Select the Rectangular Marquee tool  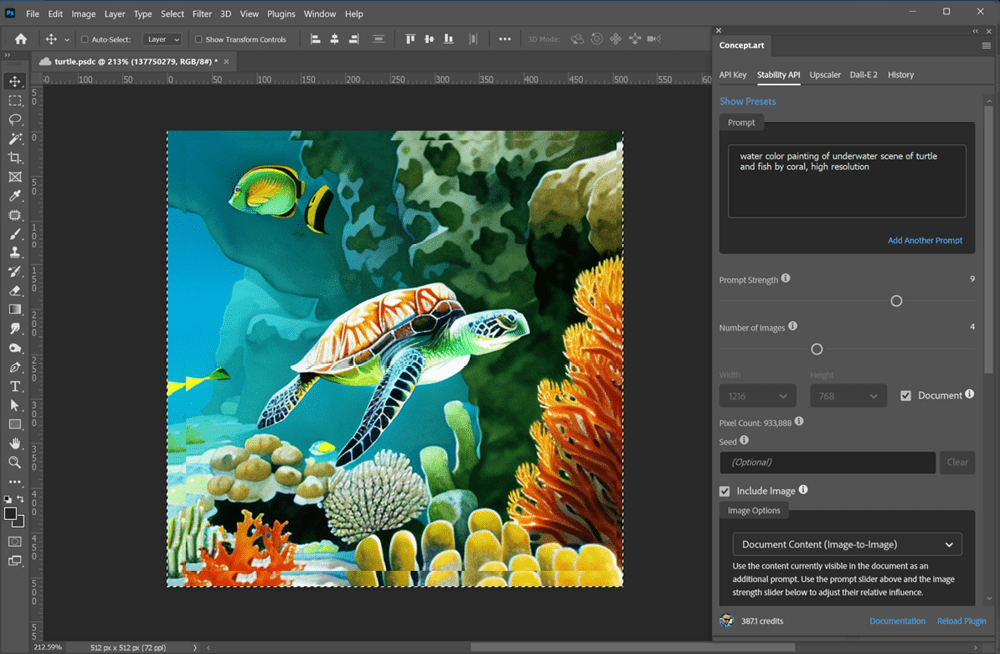point(15,101)
